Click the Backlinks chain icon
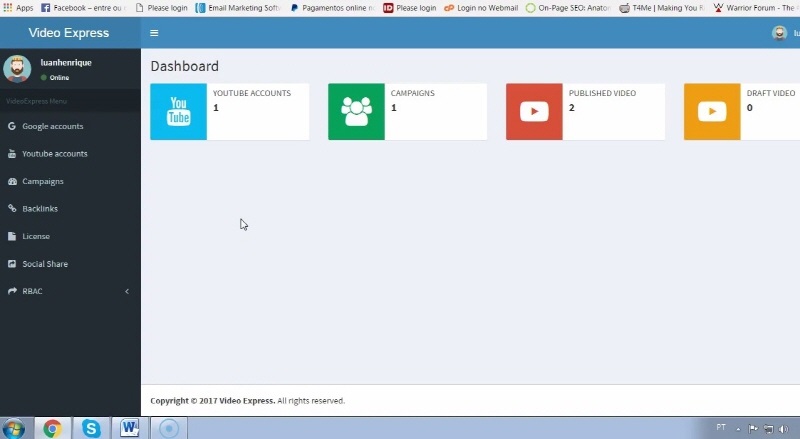 coord(12,209)
